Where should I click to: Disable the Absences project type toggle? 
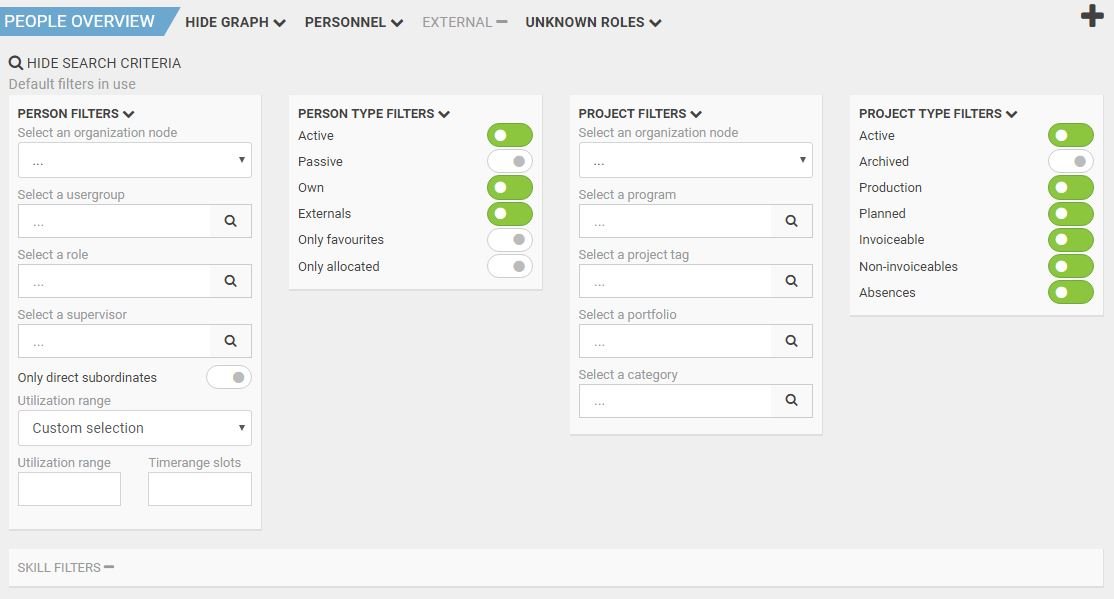(1071, 292)
